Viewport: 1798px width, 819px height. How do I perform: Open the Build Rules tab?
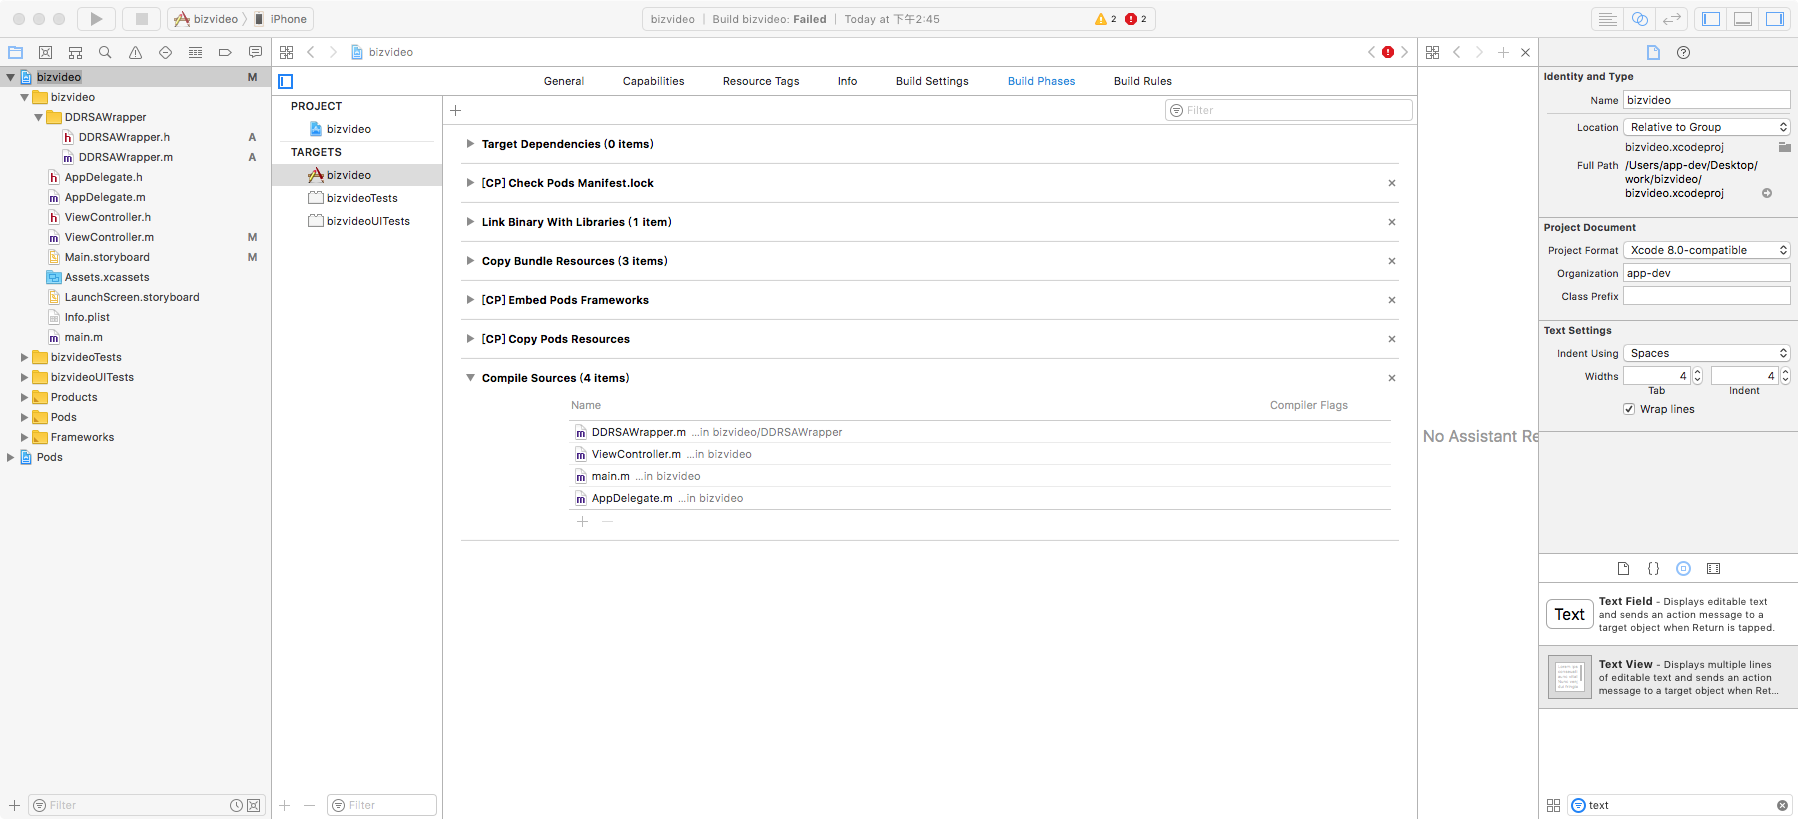[x=1142, y=81]
